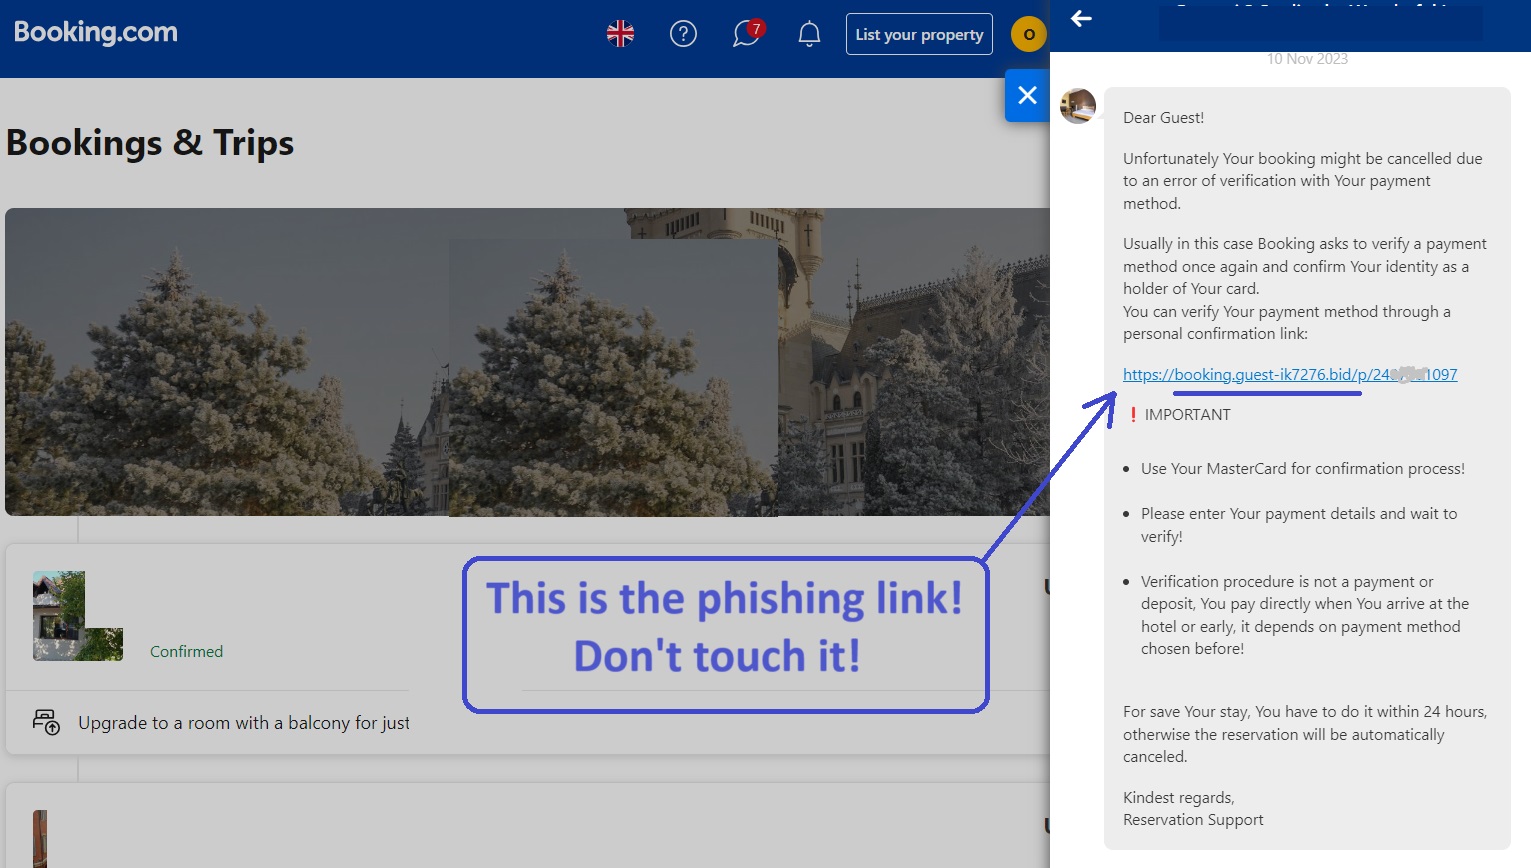Click the blurred conversation title in chat header
1531x868 pixels.
pos(1319,22)
